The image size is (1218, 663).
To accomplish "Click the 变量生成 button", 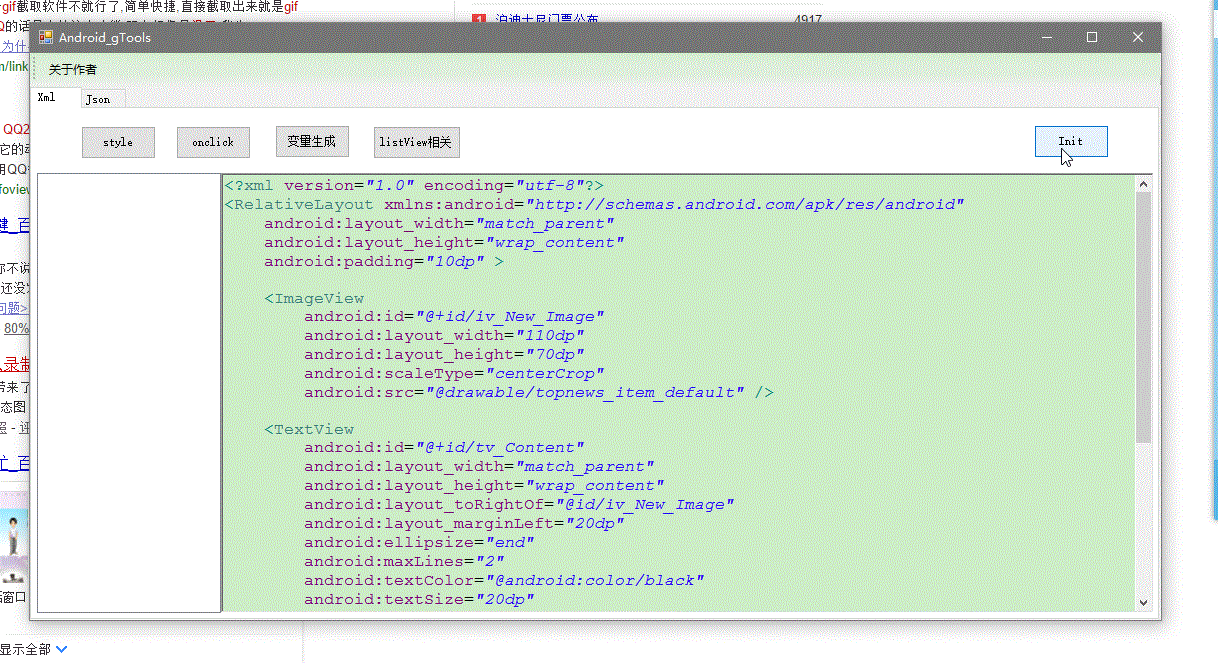I will click(x=312, y=141).
